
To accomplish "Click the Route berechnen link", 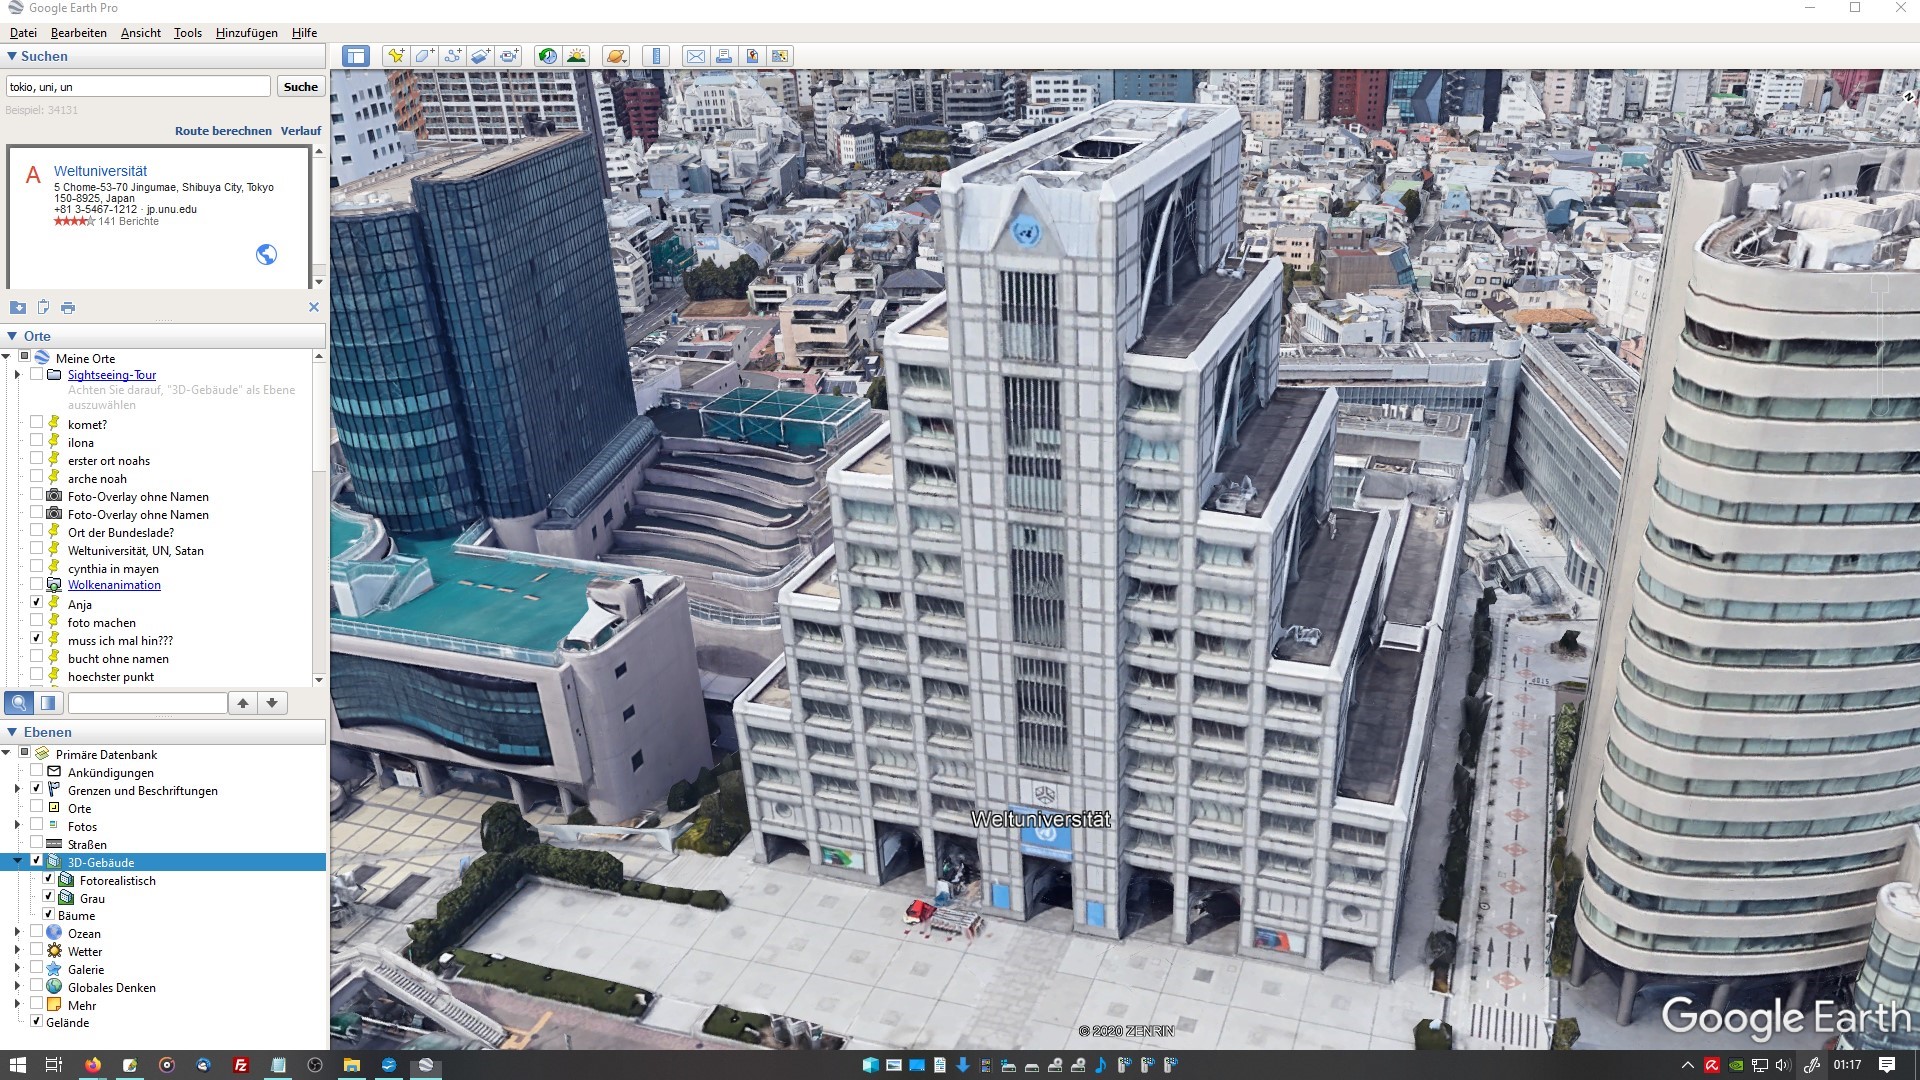I will pyautogui.click(x=223, y=131).
